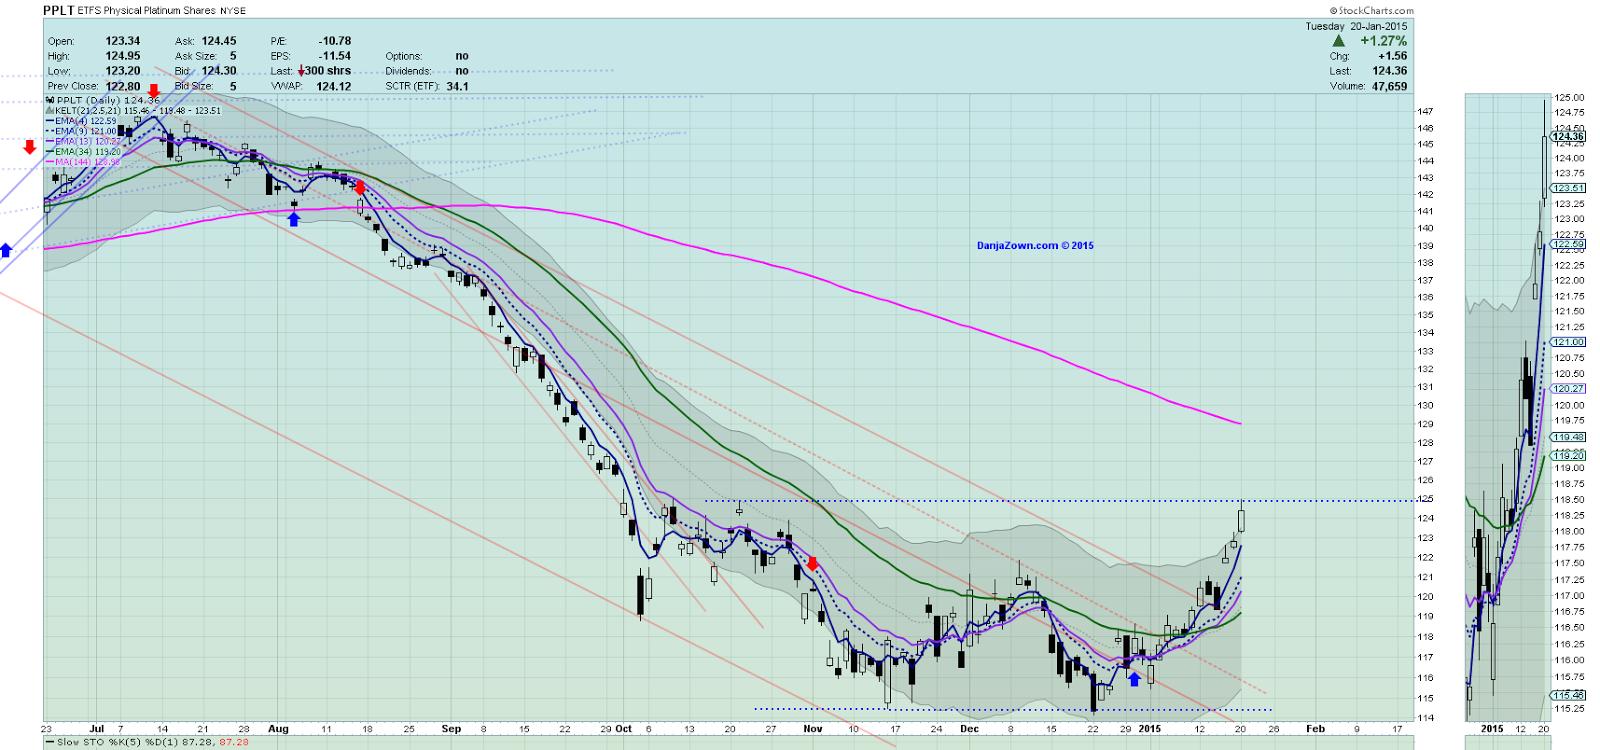This screenshot has height=750, width=1600.
Task: Click the blue up arrow below the early August candle
Action: (x=294, y=219)
